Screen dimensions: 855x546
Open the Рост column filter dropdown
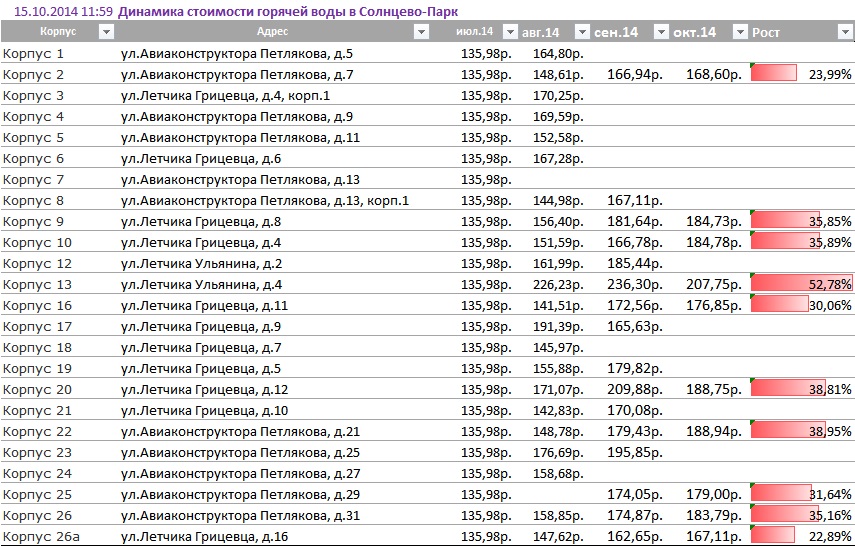click(844, 32)
